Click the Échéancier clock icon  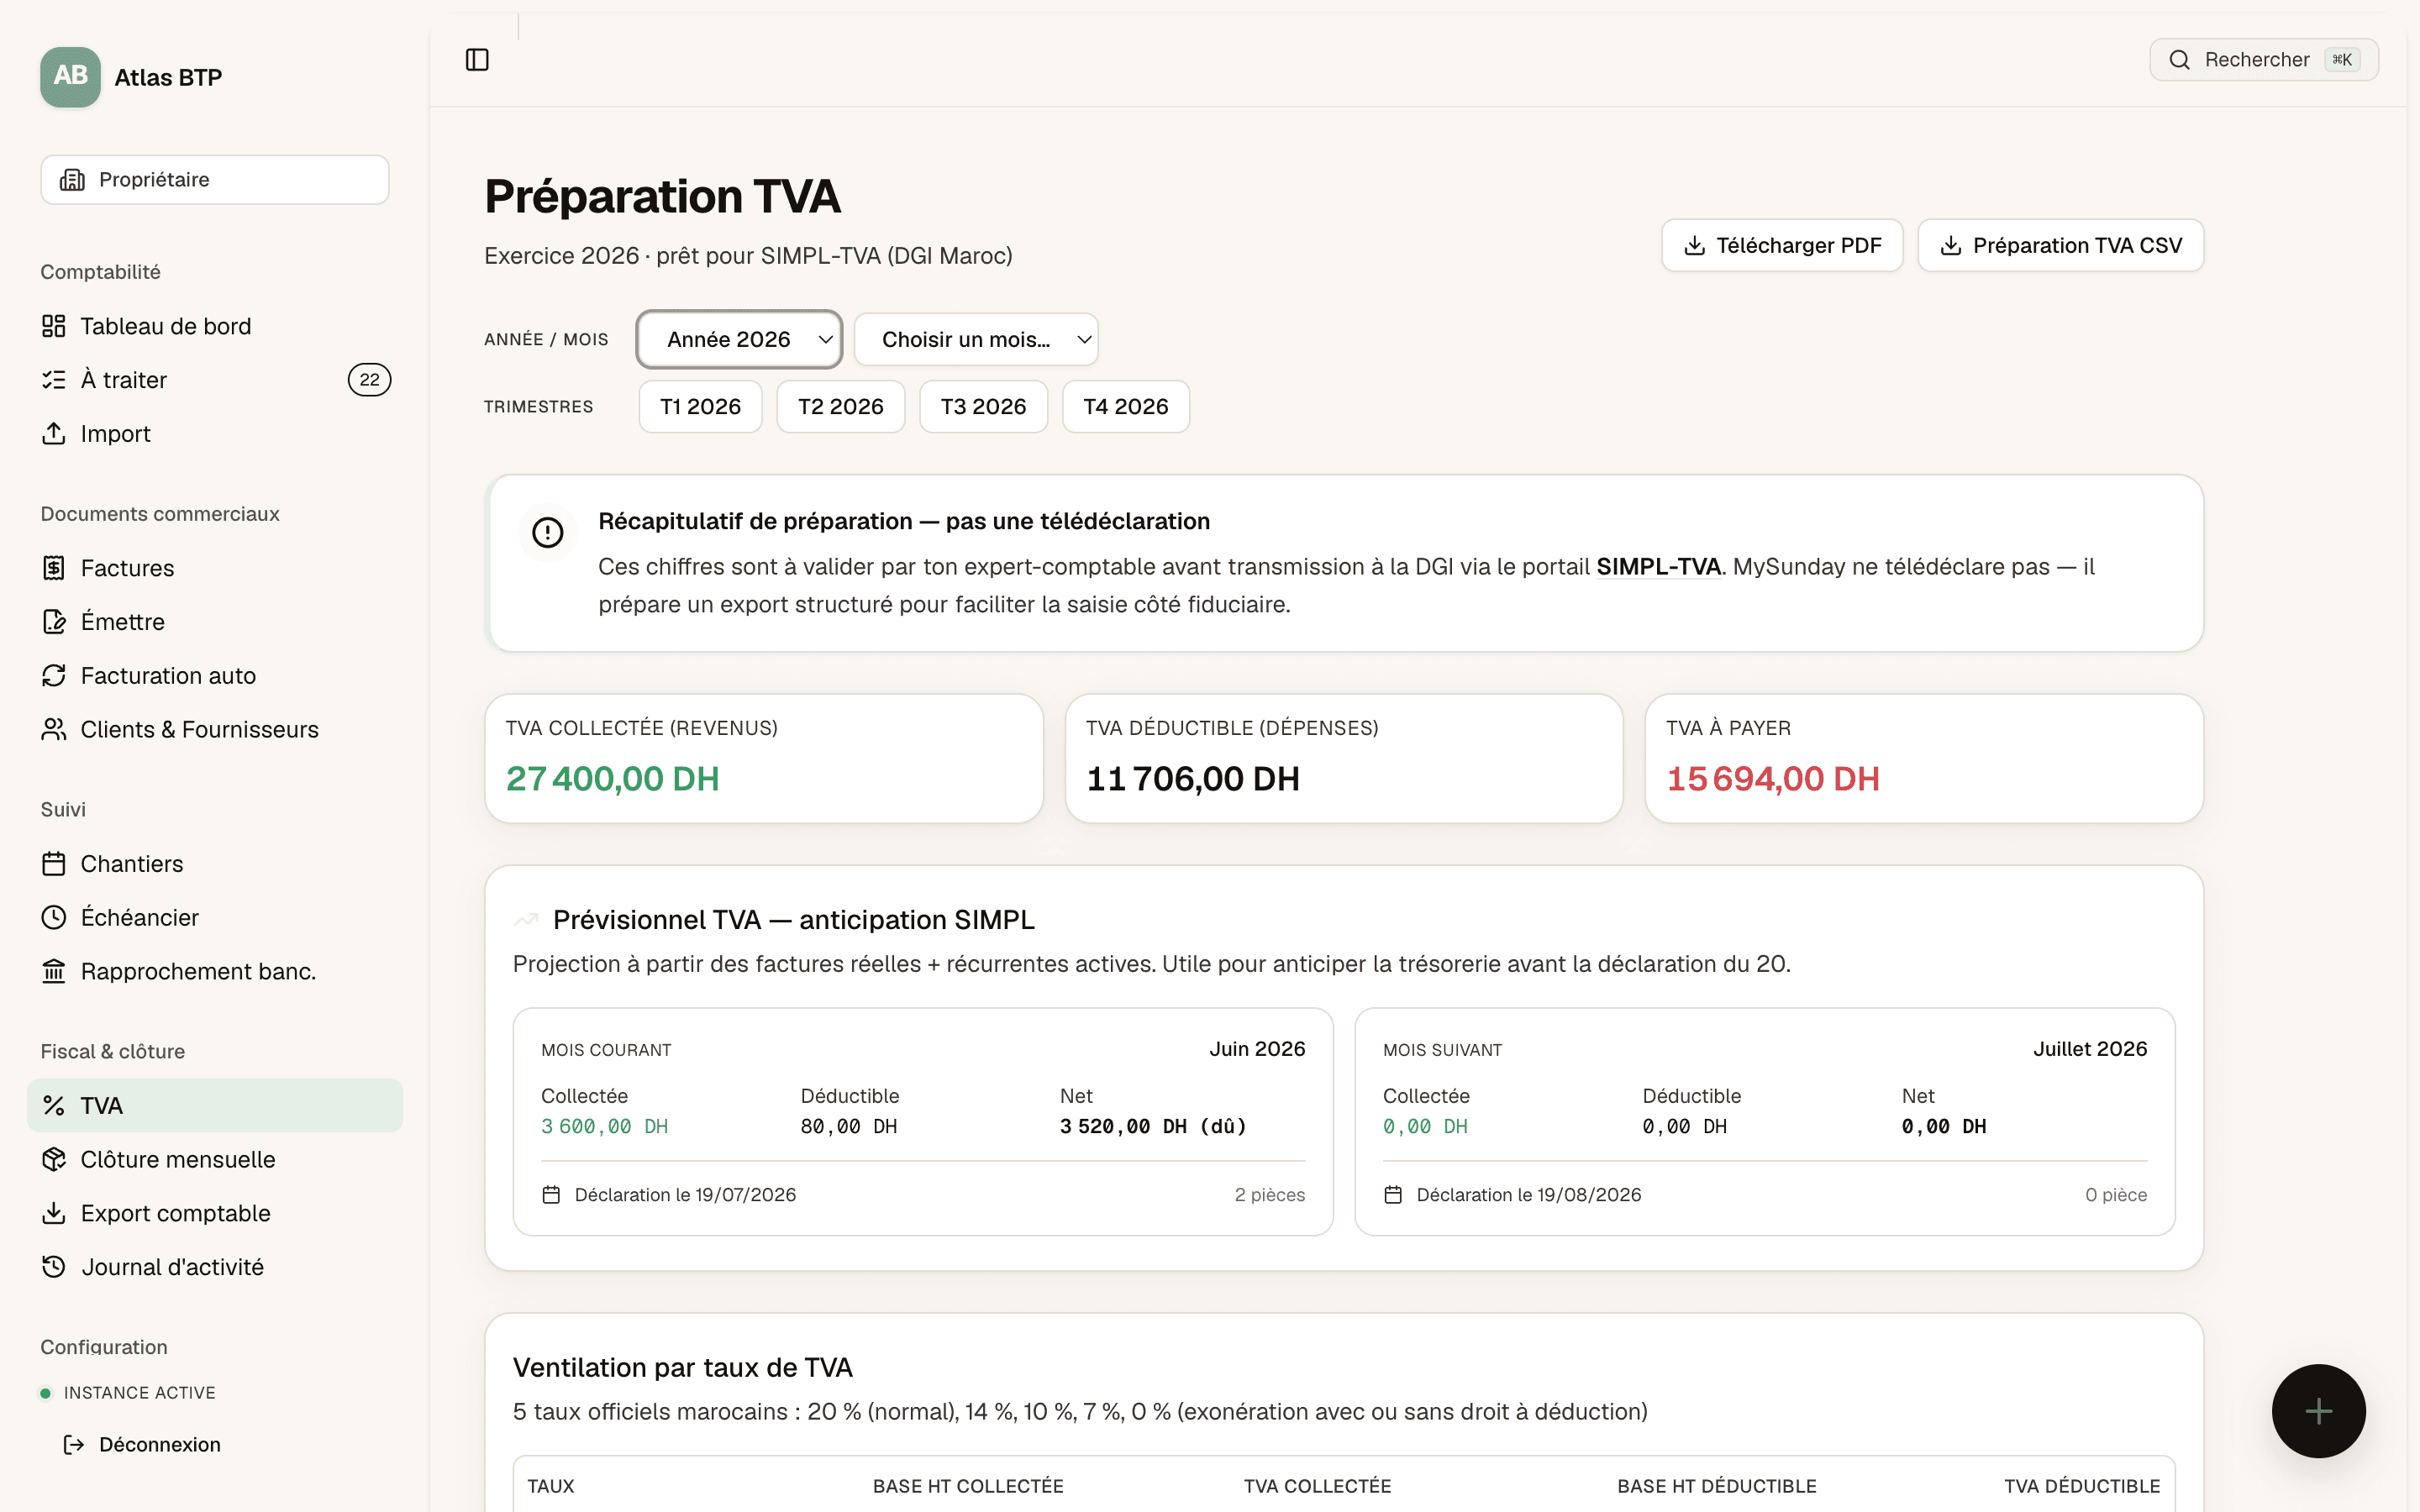tap(54, 917)
